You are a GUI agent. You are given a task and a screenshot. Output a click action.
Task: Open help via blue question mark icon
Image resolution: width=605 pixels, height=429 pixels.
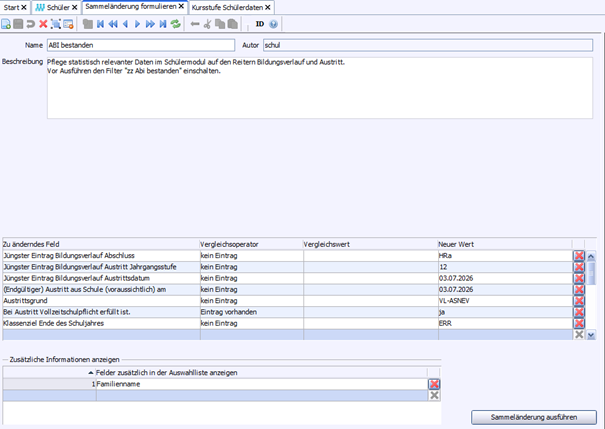(273, 23)
